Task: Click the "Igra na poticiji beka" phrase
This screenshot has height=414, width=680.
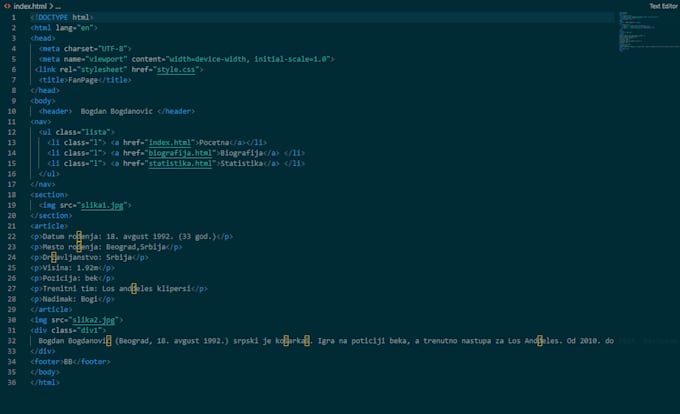Action: (x=363, y=341)
